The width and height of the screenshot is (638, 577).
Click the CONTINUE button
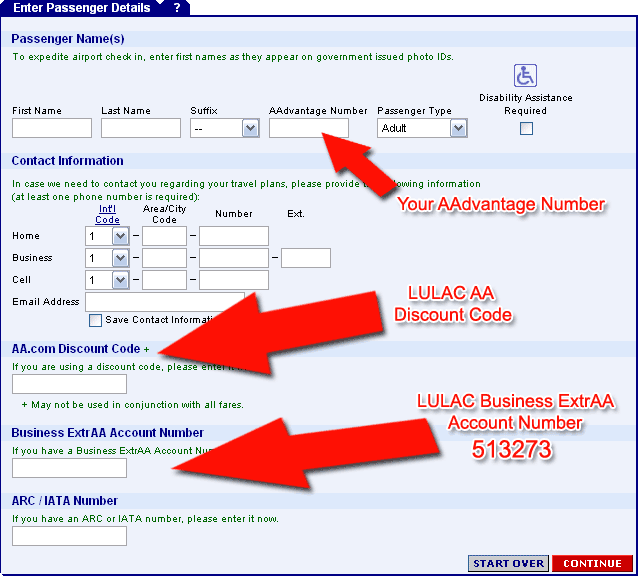click(592, 564)
